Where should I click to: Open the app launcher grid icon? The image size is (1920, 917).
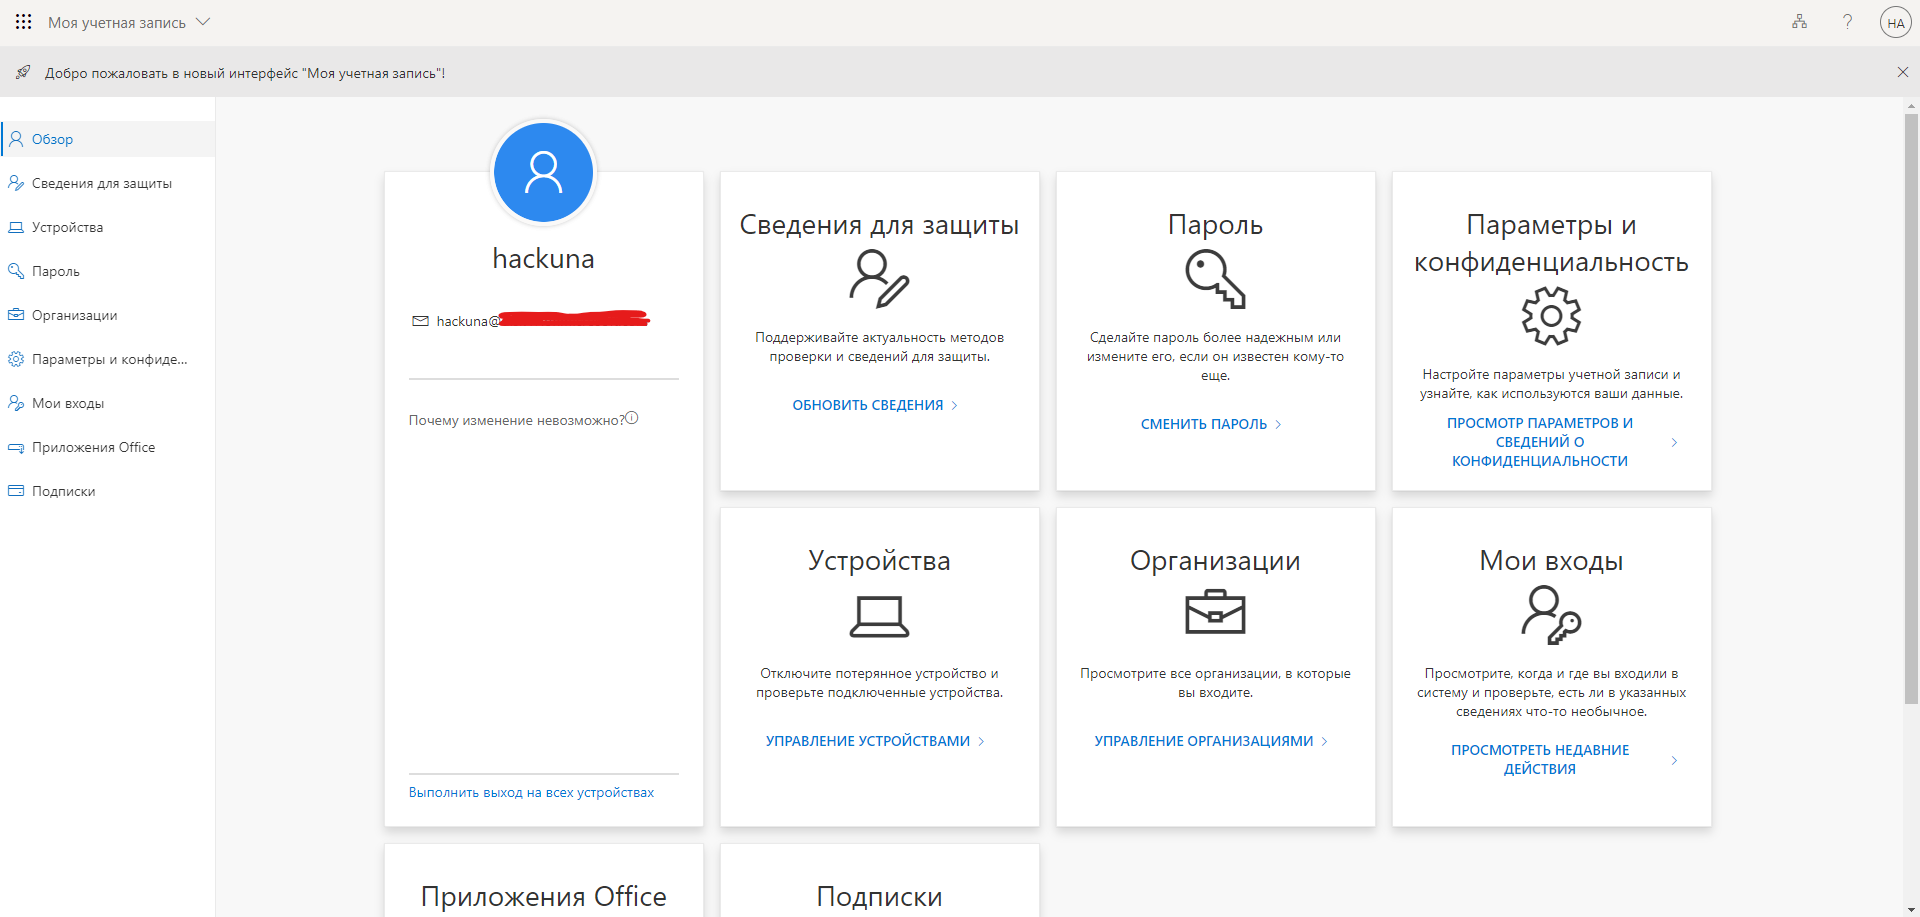pos(24,22)
